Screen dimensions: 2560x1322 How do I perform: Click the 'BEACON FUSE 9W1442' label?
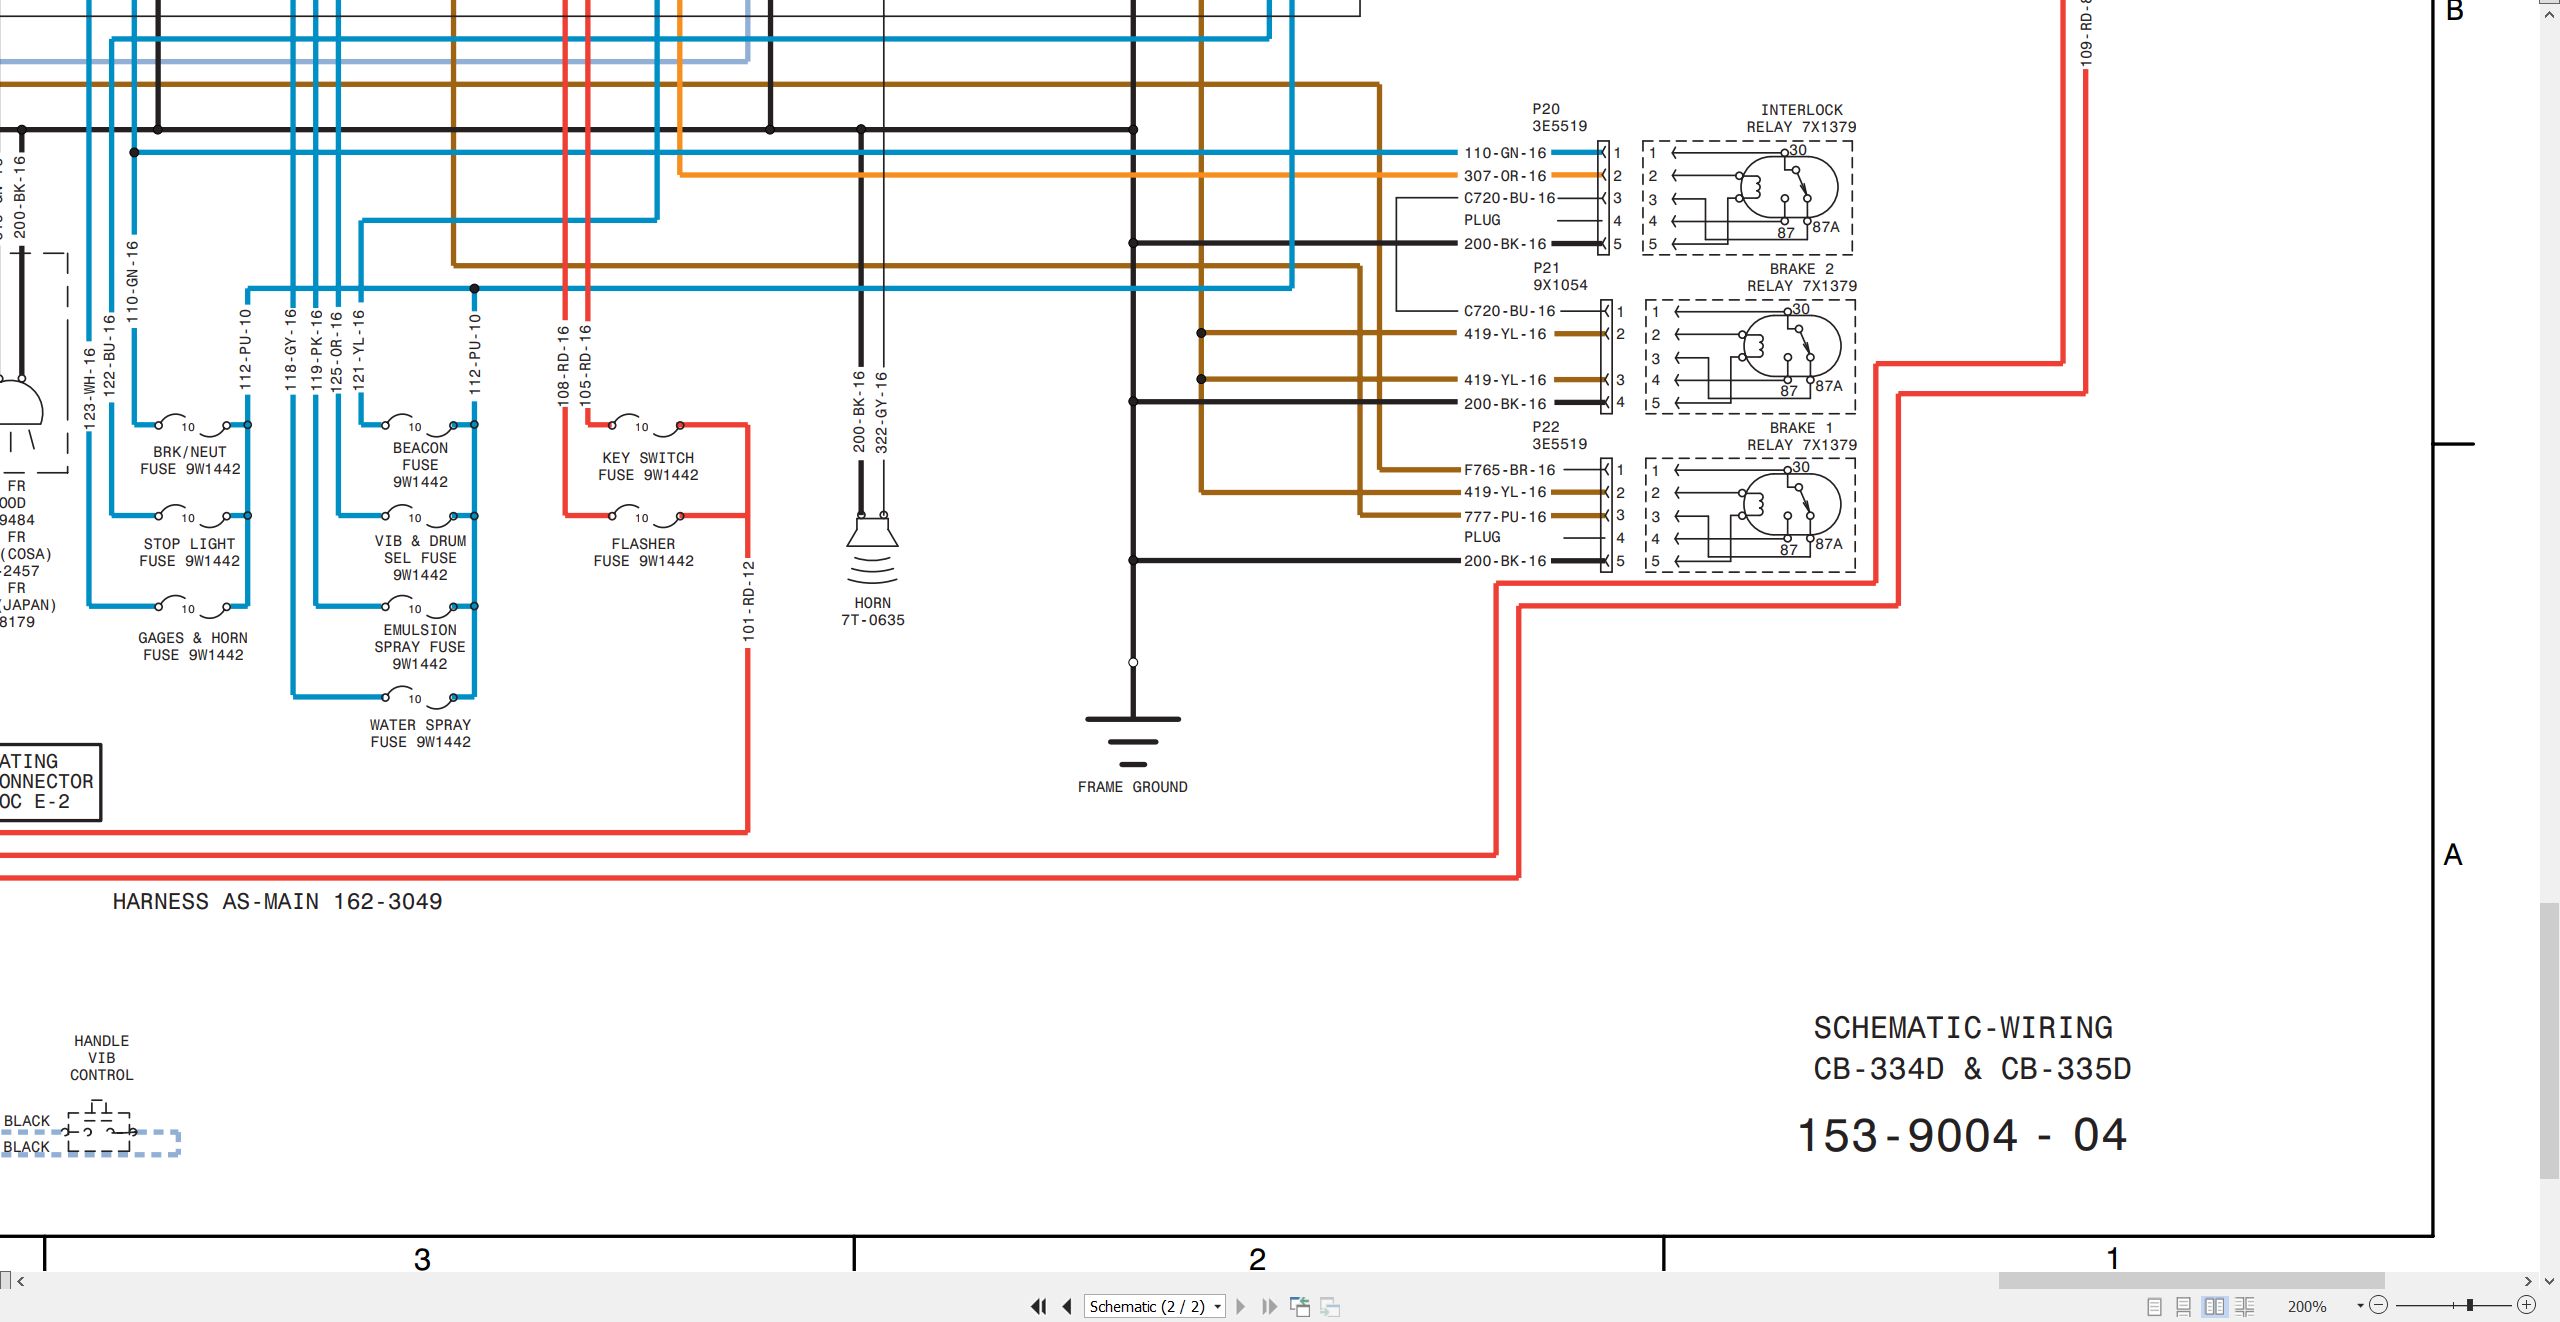tap(420, 465)
